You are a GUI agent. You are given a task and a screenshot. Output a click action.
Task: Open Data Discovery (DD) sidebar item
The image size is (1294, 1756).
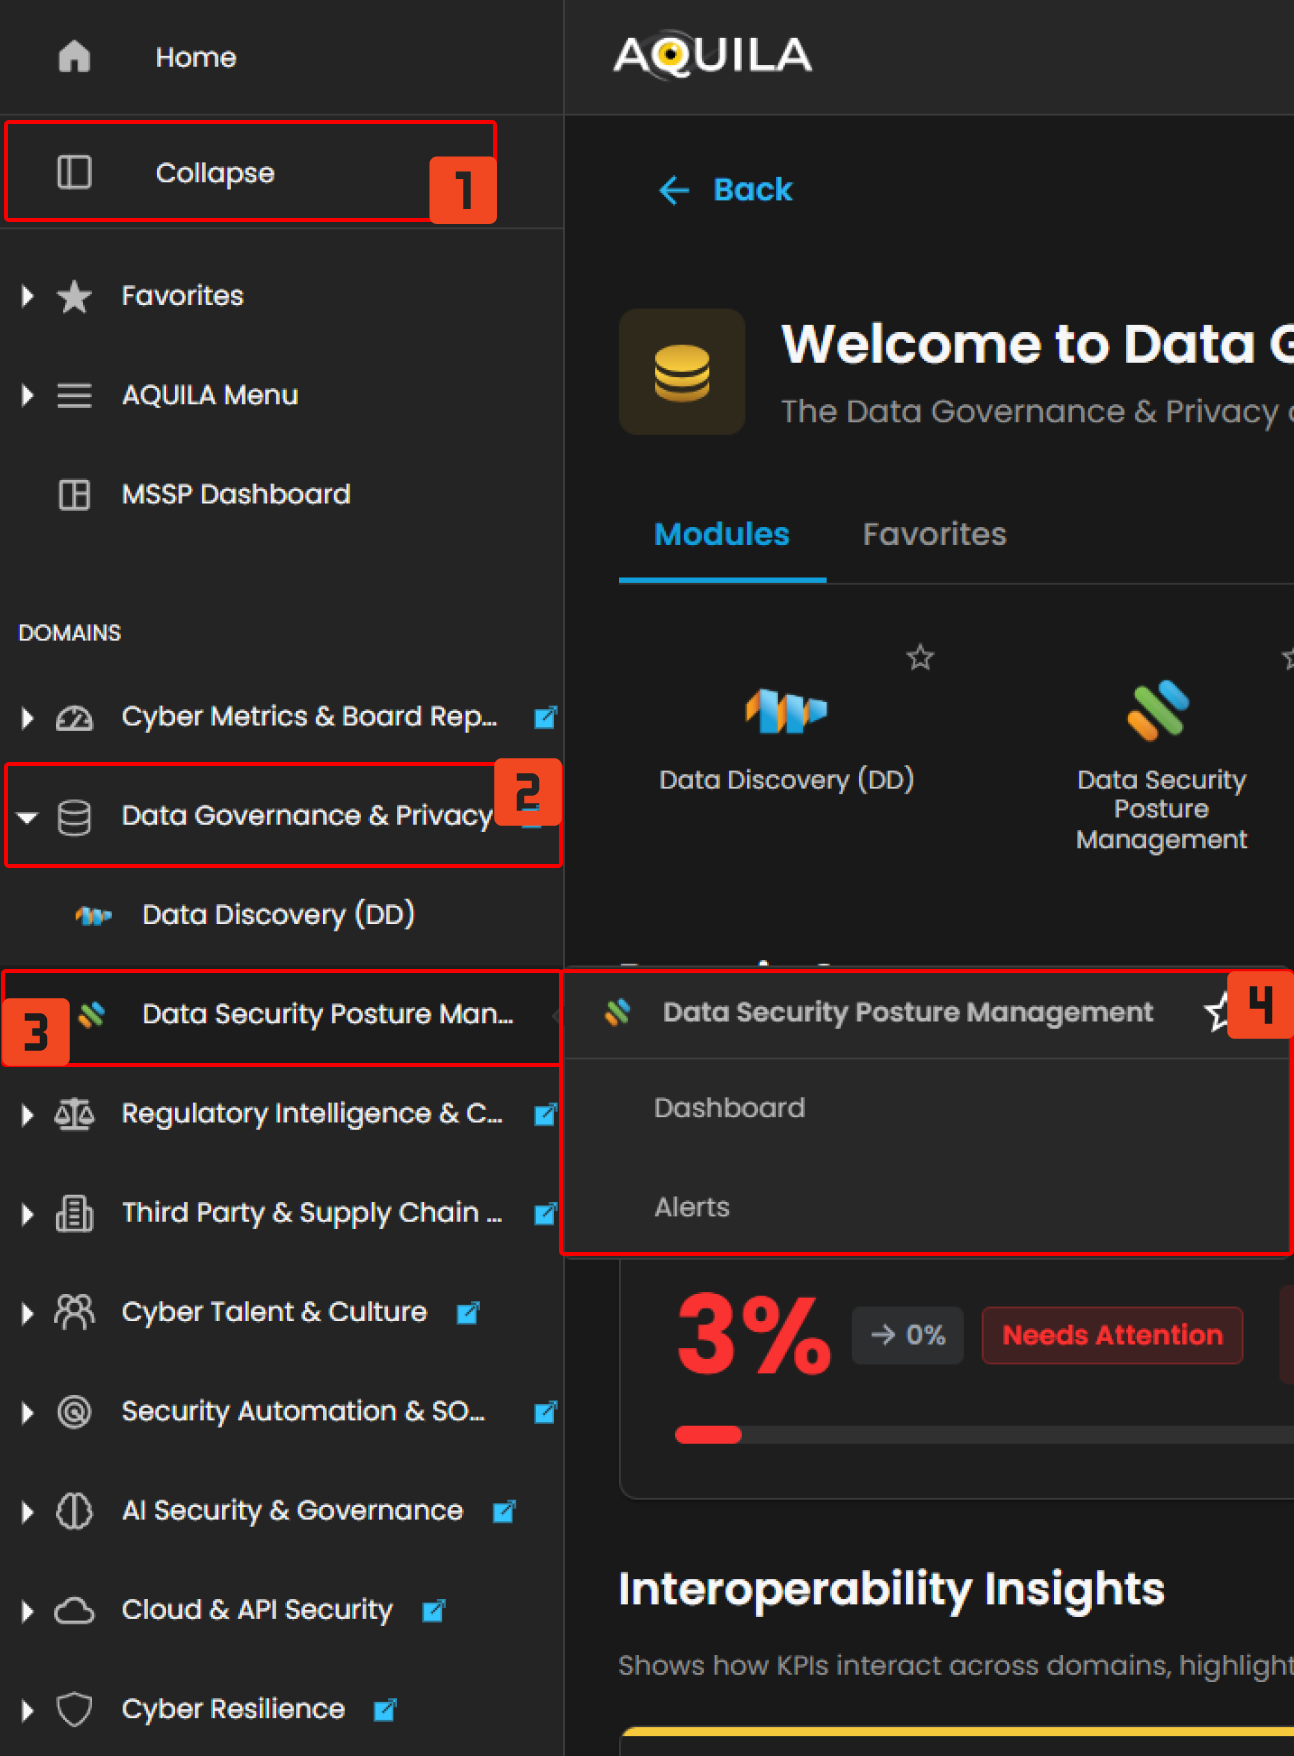pyautogui.click(x=278, y=915)
